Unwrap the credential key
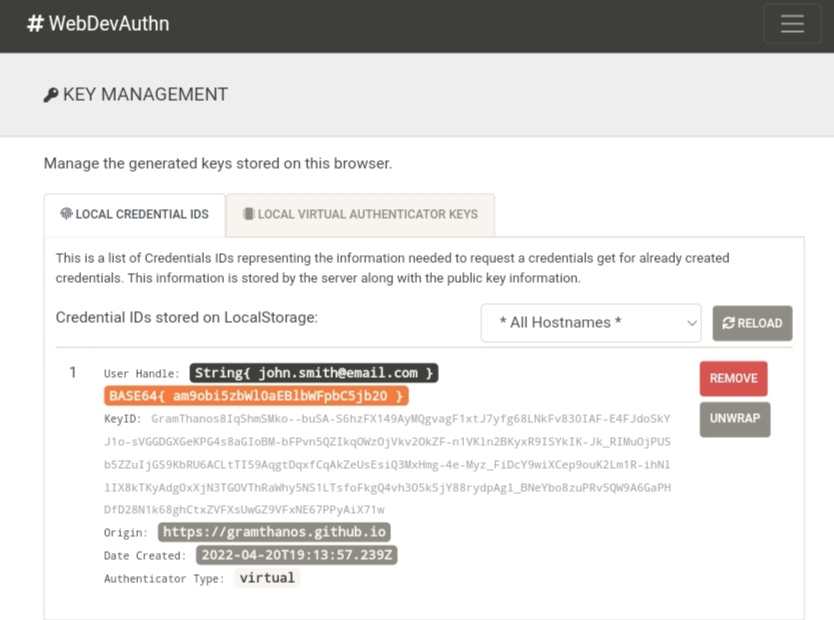The width and height of the screenshot is (834, 620). point(735,419)
